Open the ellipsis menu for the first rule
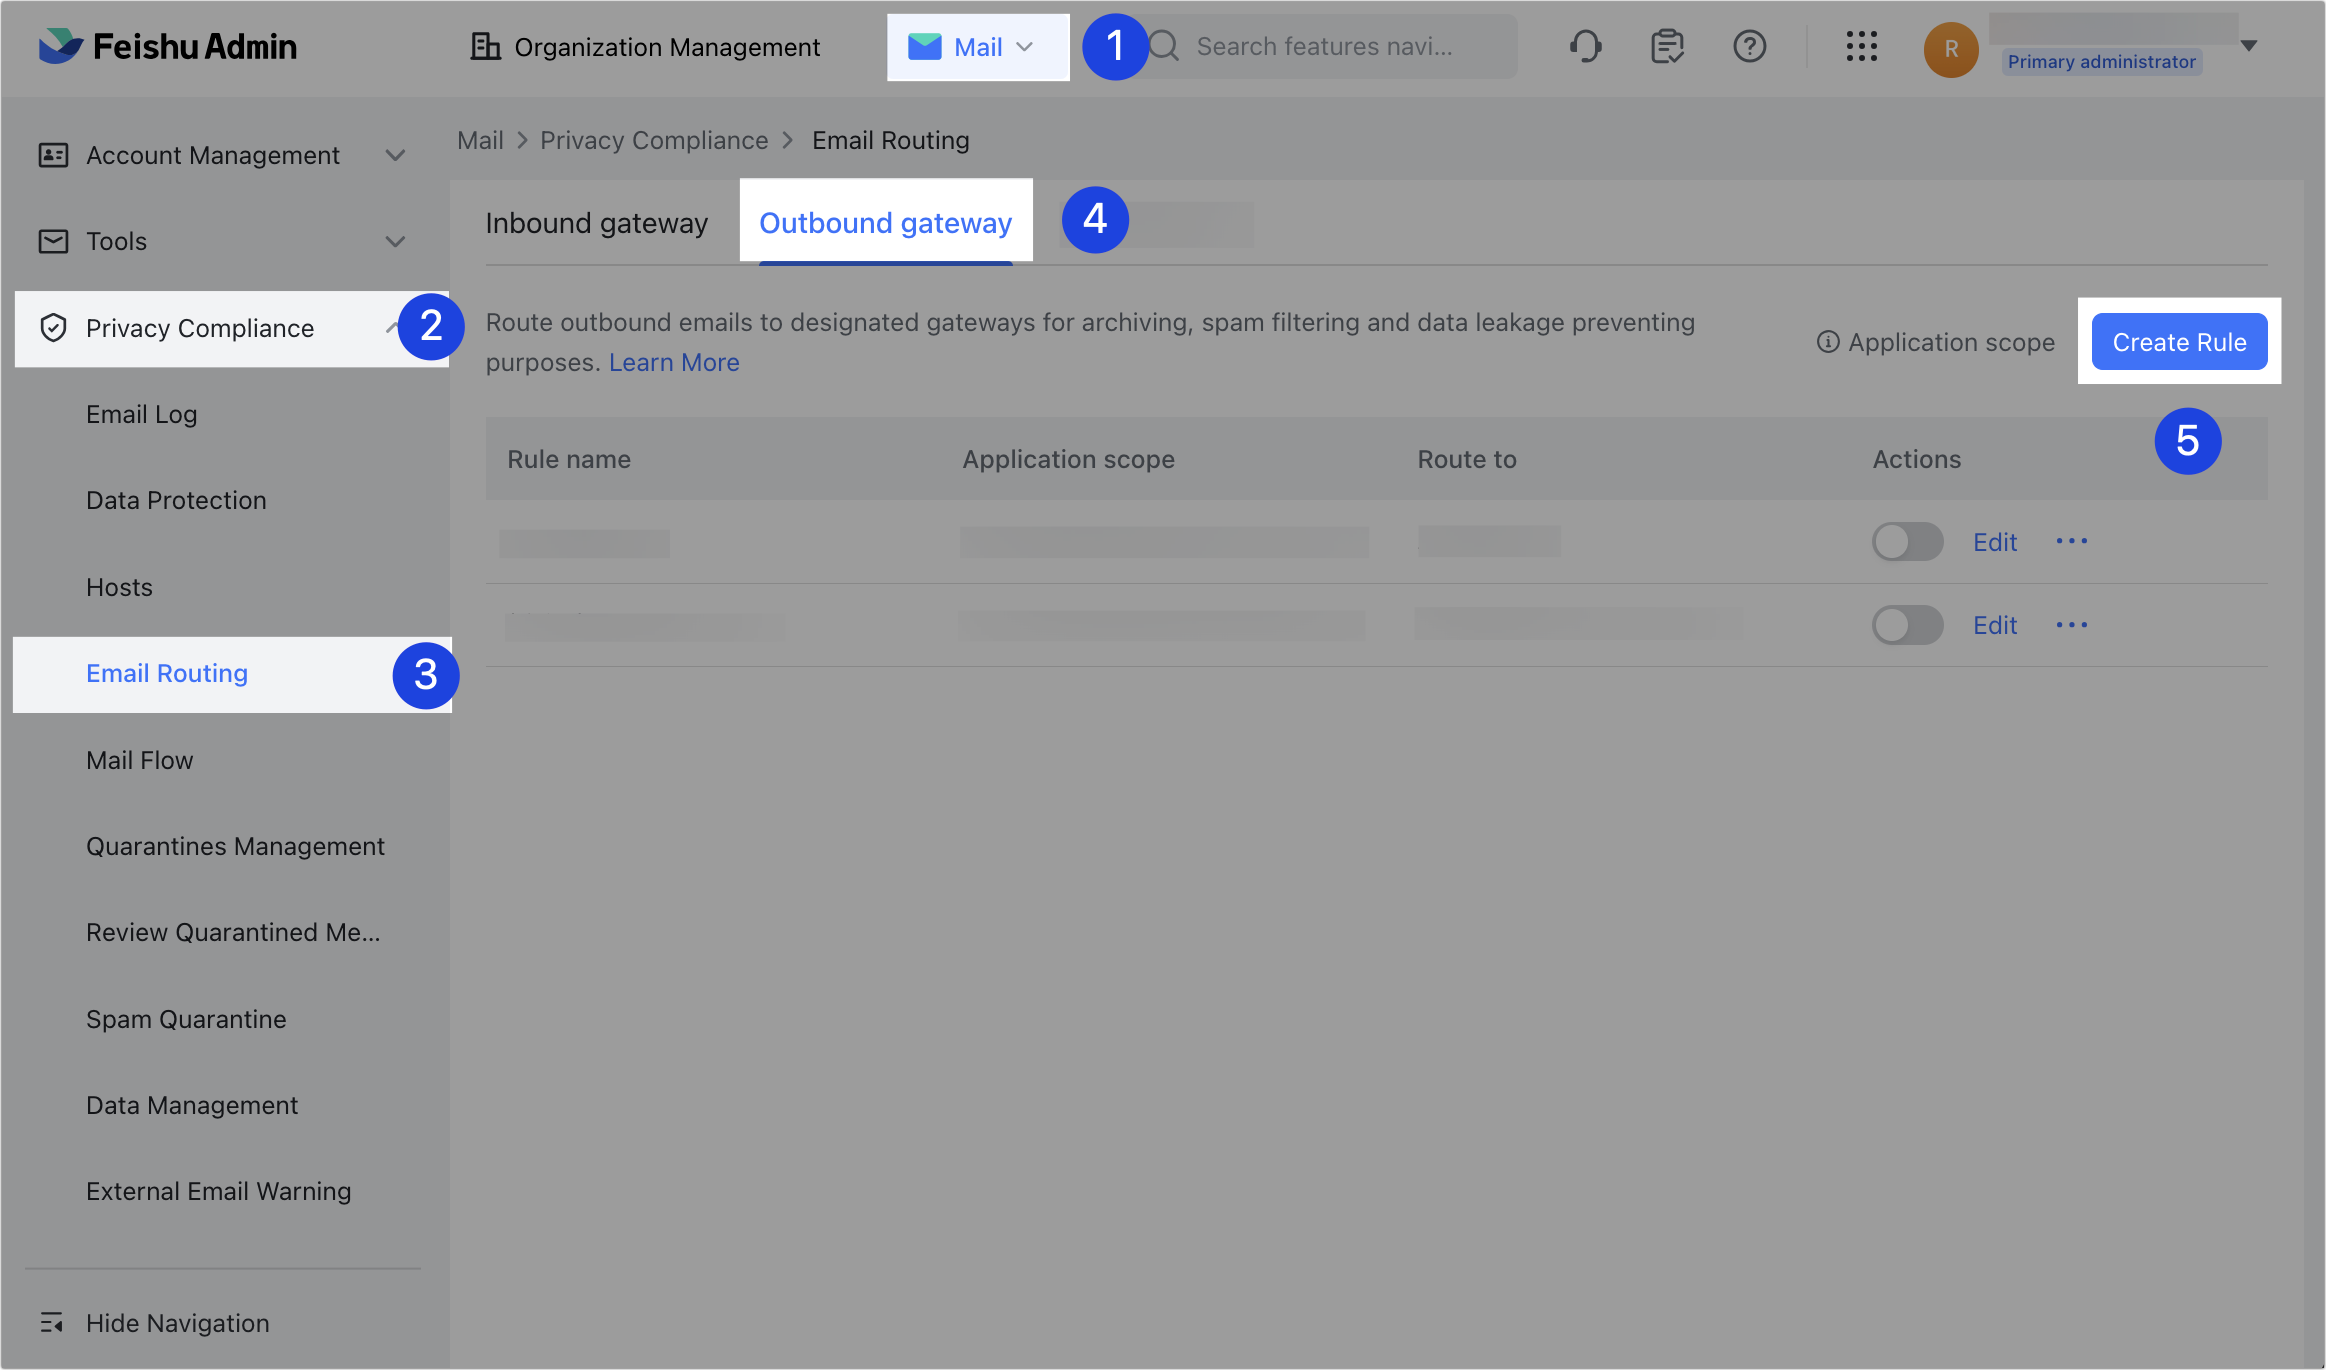The image size is (2326, 1370). pyautogui.click(x=2071, y=541)
